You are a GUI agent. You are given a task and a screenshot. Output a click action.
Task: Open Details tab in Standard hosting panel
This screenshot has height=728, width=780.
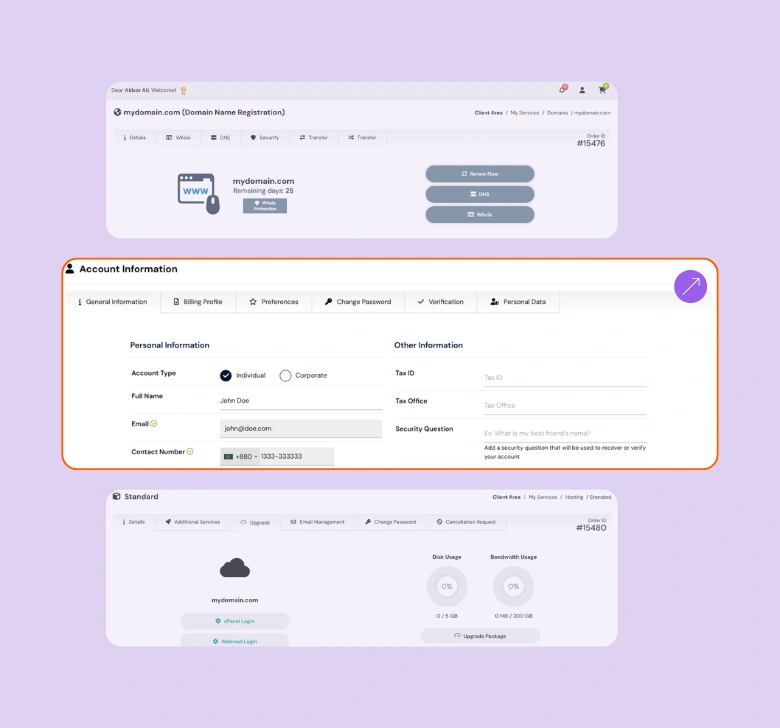tap(134, 522)
